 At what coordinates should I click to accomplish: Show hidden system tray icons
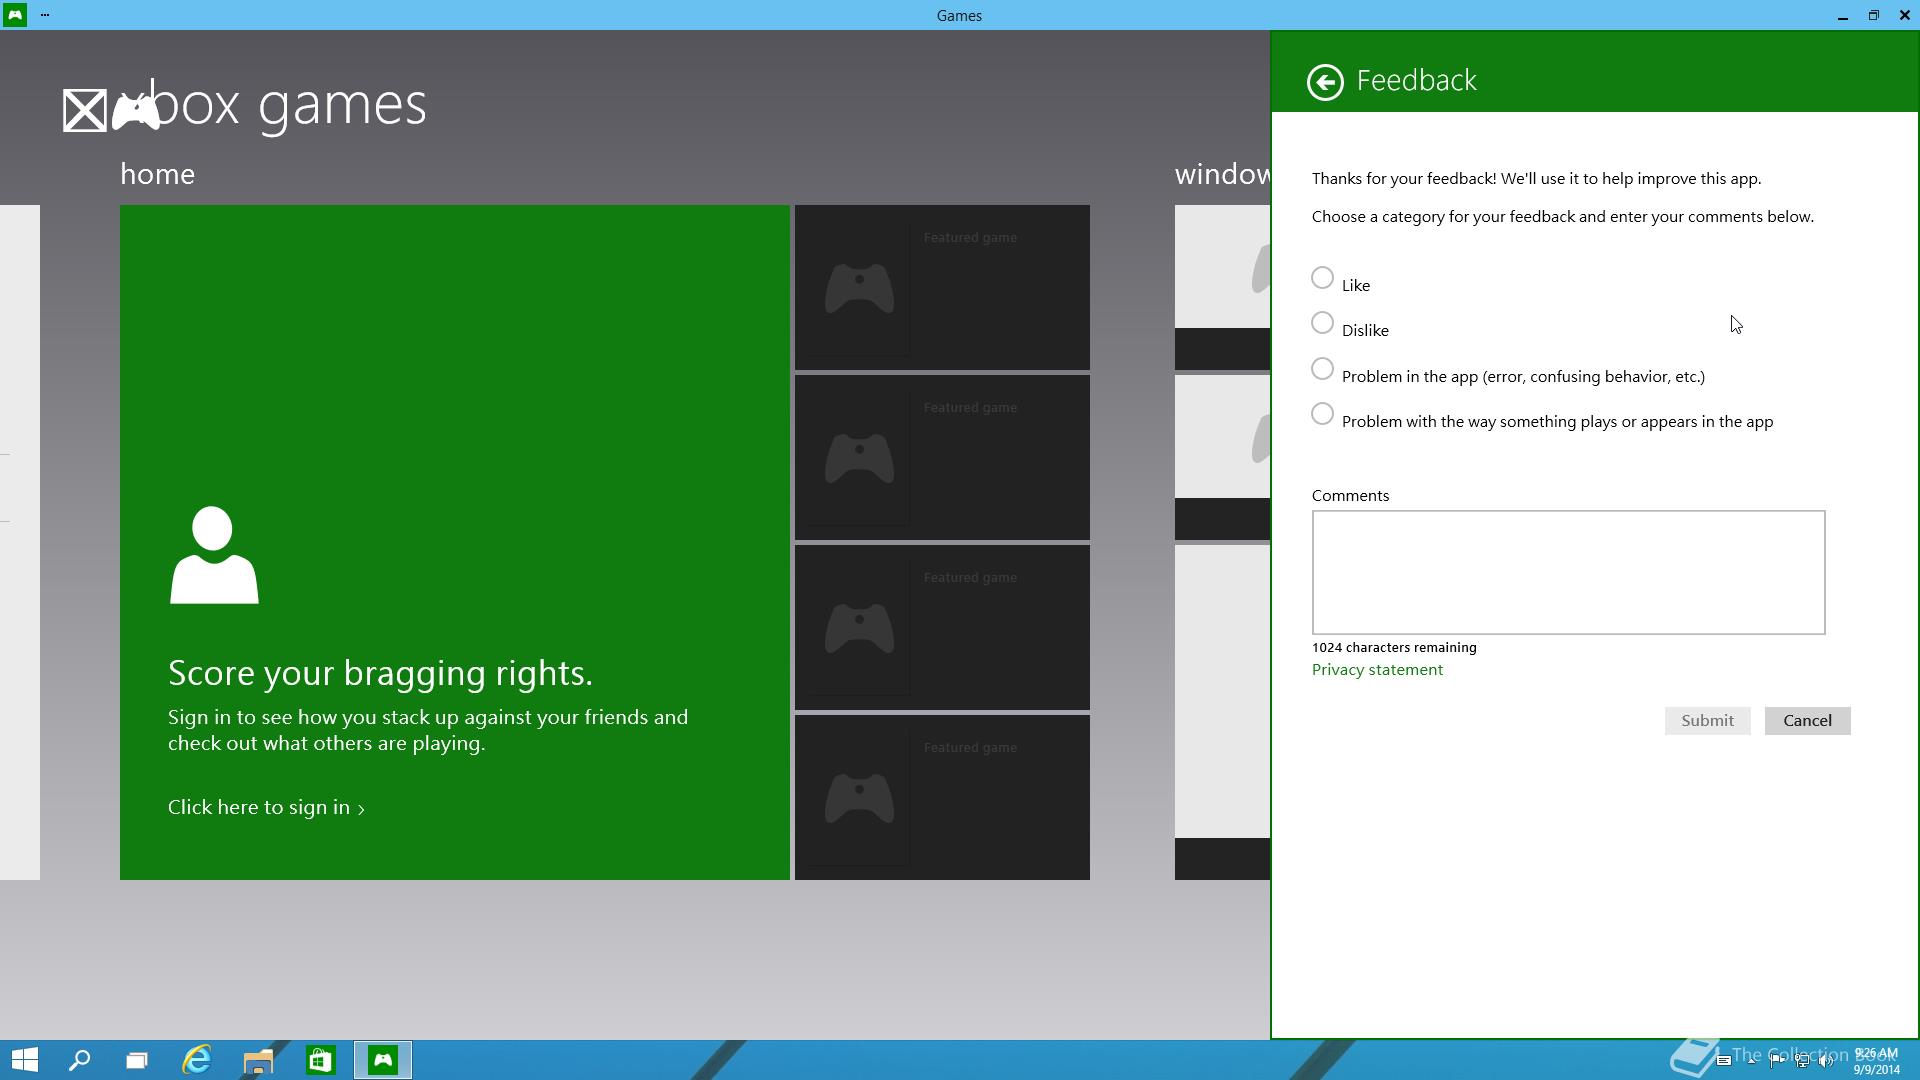pos(1751,1061)
